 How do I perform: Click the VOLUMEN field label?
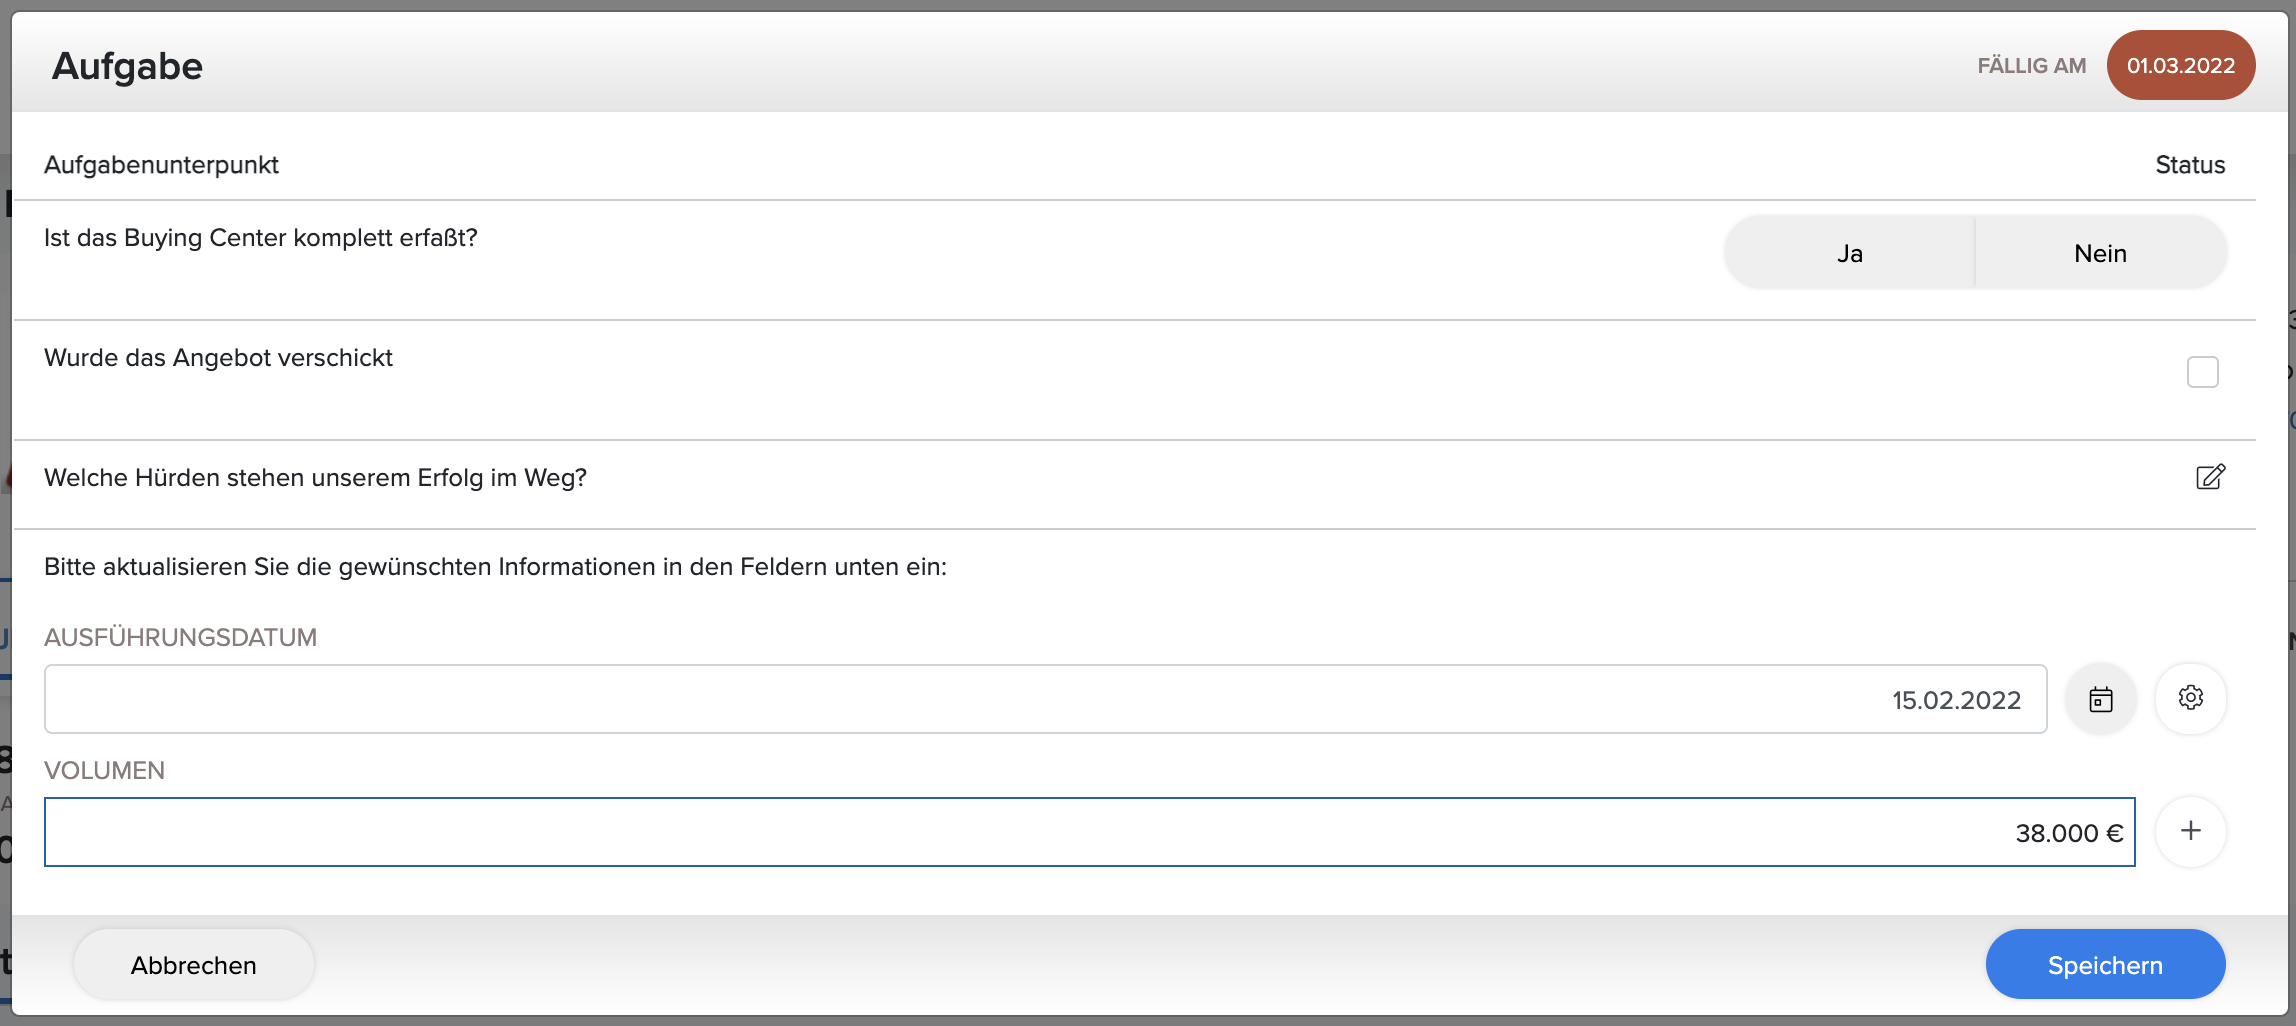[104, 770]
